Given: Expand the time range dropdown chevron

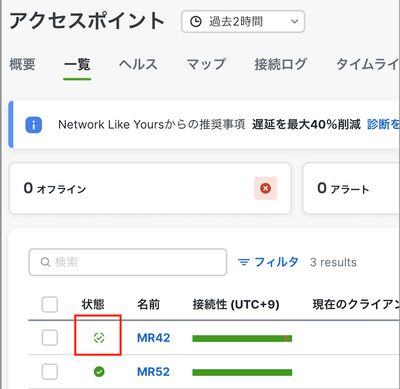Looking at the screenshot, I should pyautogui.click(x=294, y=22).
